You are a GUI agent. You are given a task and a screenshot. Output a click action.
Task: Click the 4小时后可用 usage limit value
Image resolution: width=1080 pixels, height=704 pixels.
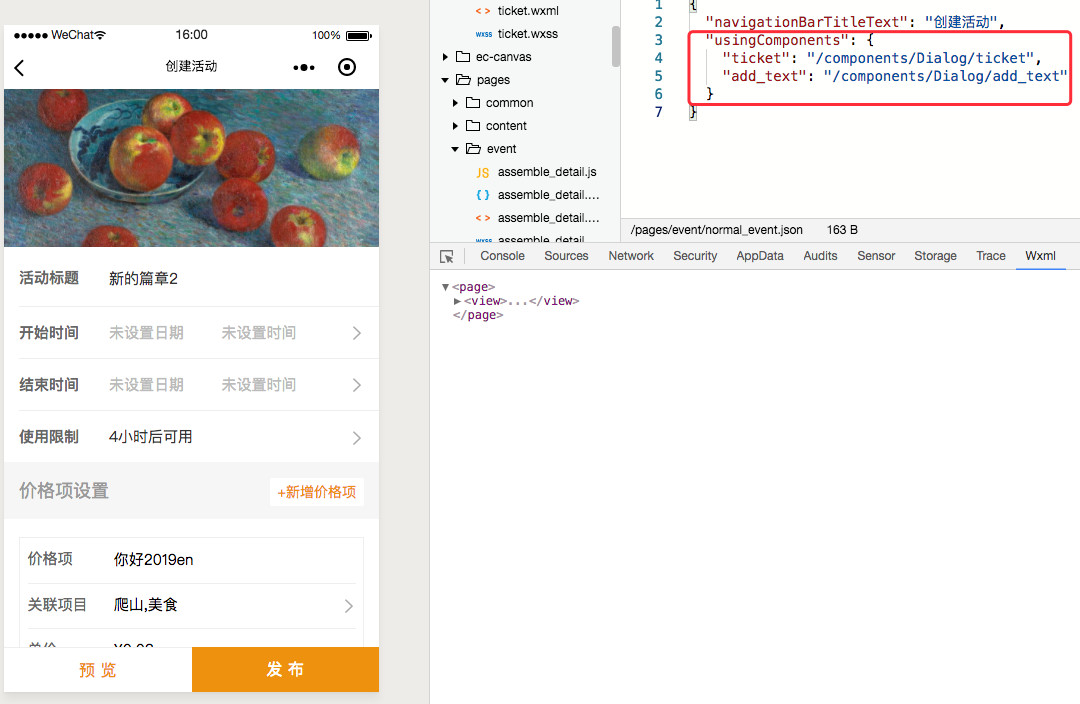(151, 437)
